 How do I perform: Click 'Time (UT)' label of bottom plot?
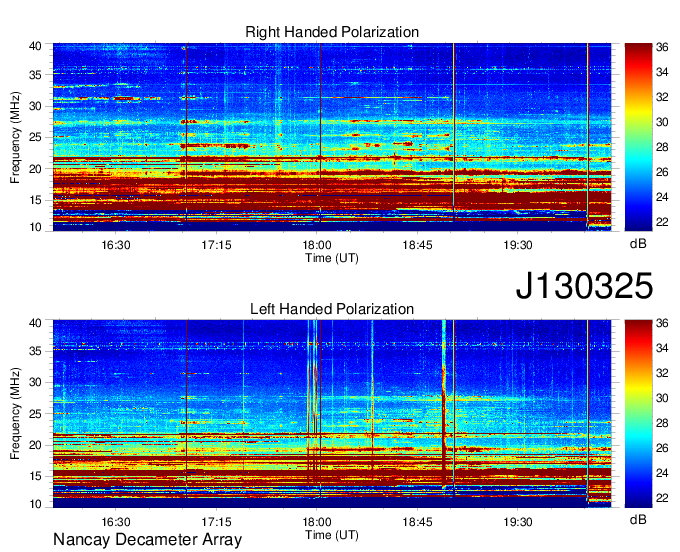tap(332, 535)
